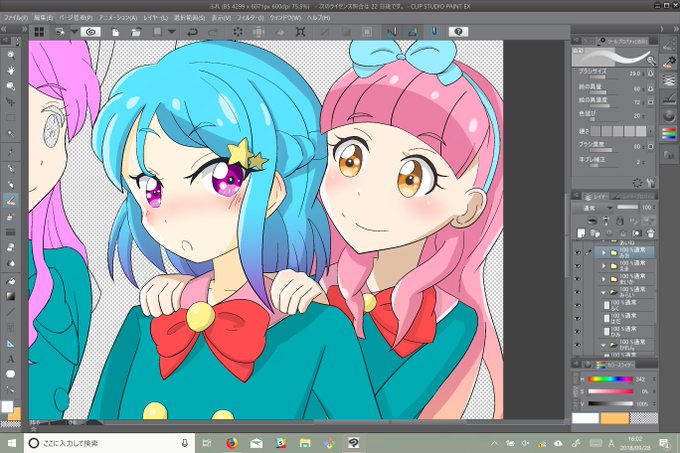Click the Redo arrow in command bar
Screen dimensions: 680x453
coord(213,32)
